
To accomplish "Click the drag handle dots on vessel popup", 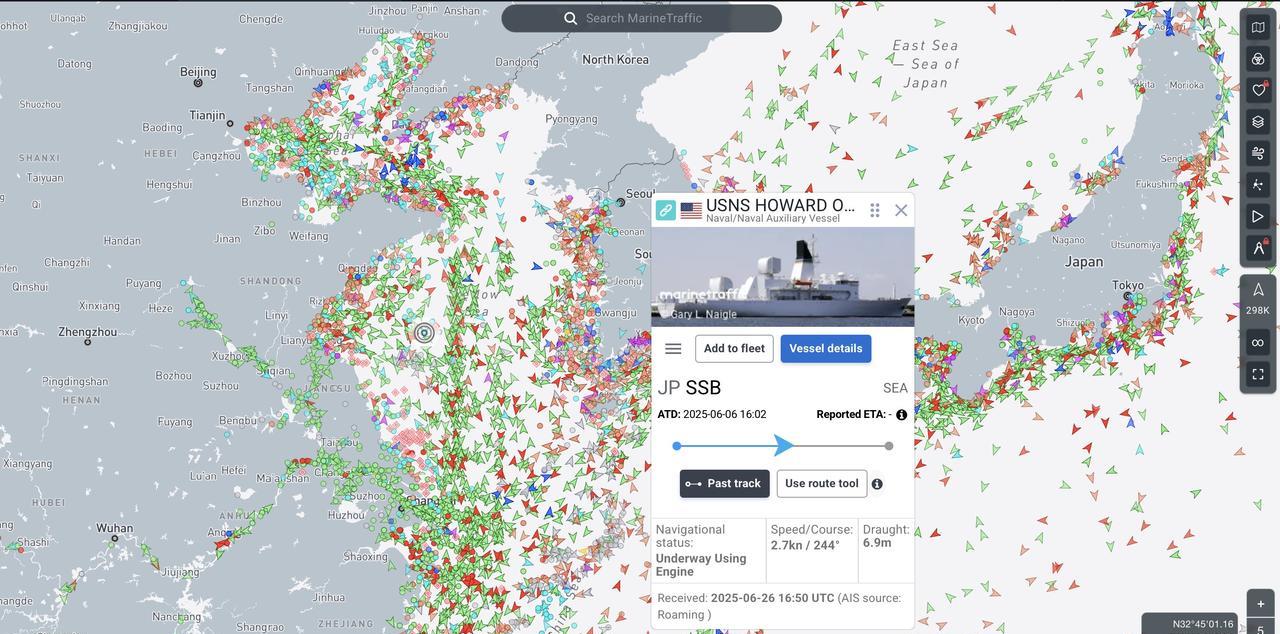I will coord(874,210).
